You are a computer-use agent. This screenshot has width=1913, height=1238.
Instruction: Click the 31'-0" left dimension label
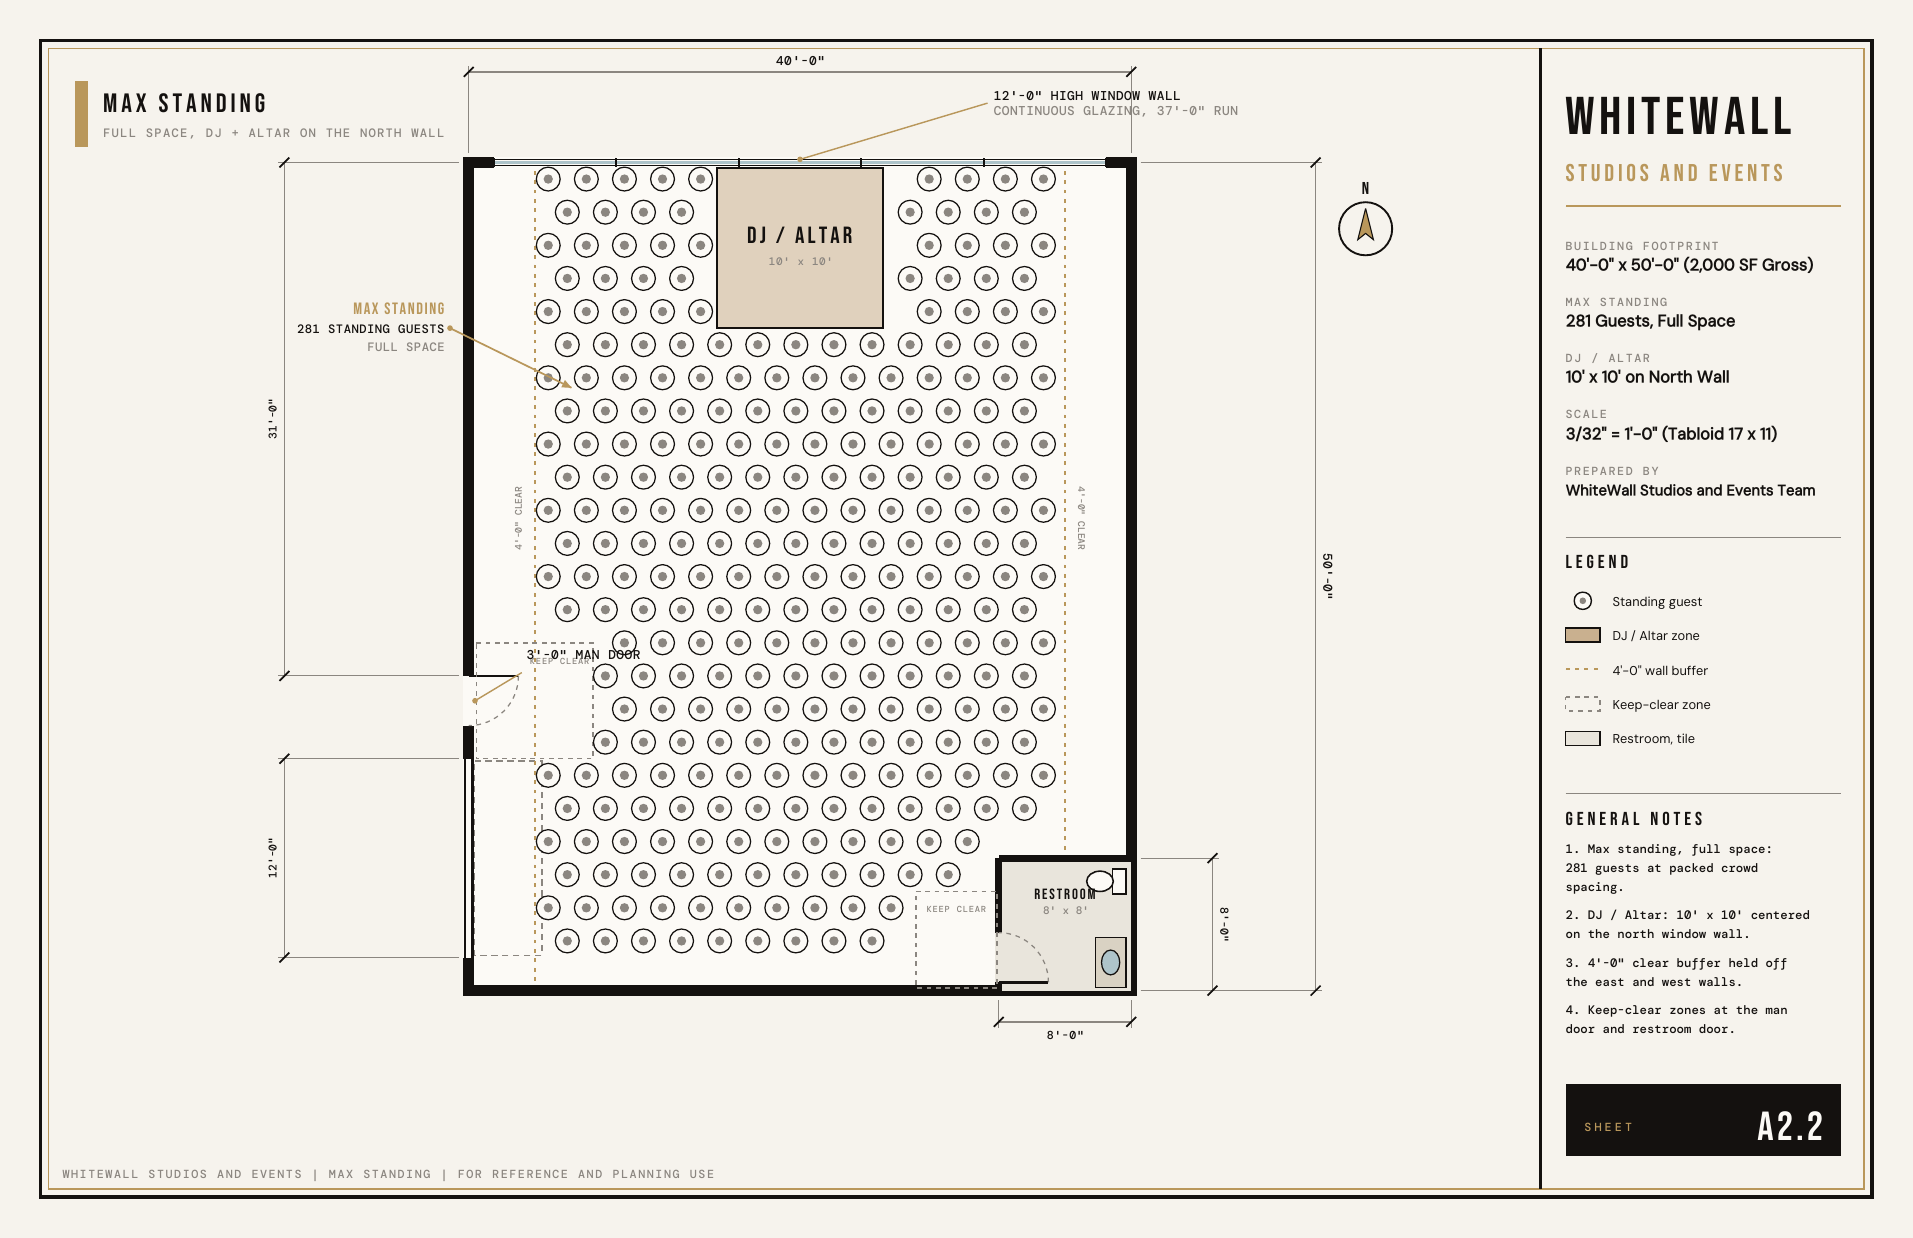click(272, 418)
